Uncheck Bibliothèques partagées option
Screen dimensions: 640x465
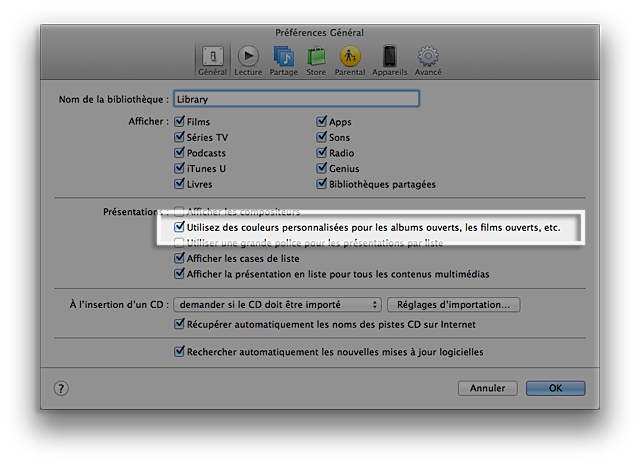pos(322,184)
